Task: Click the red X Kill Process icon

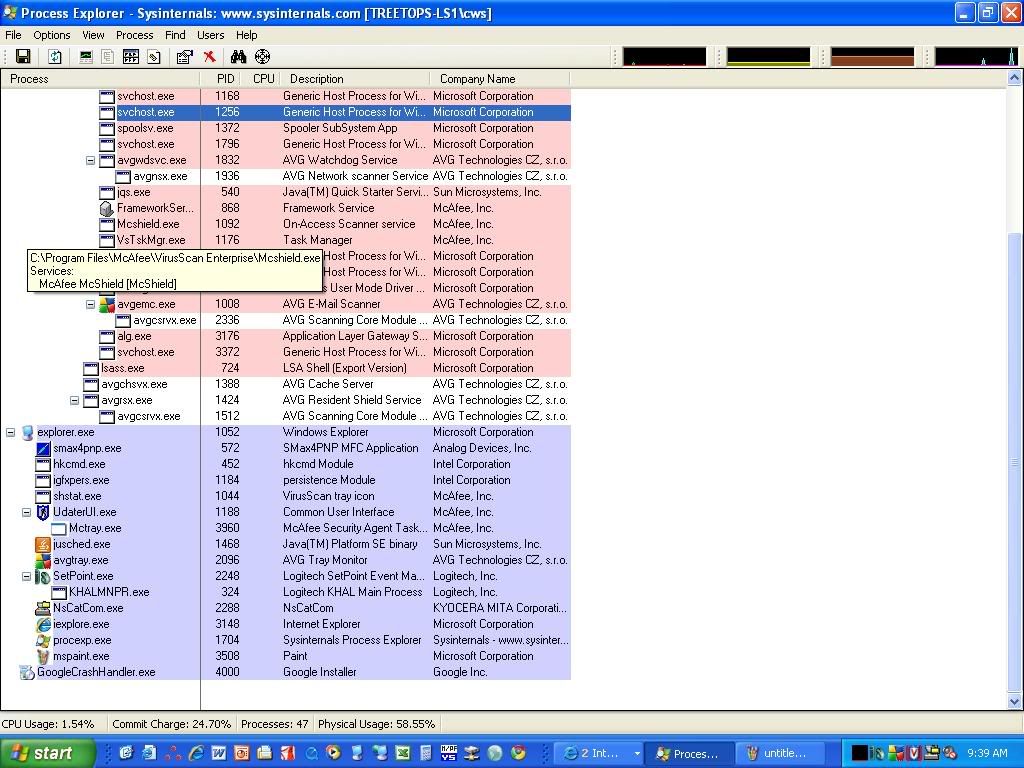Action: [209, 57]
